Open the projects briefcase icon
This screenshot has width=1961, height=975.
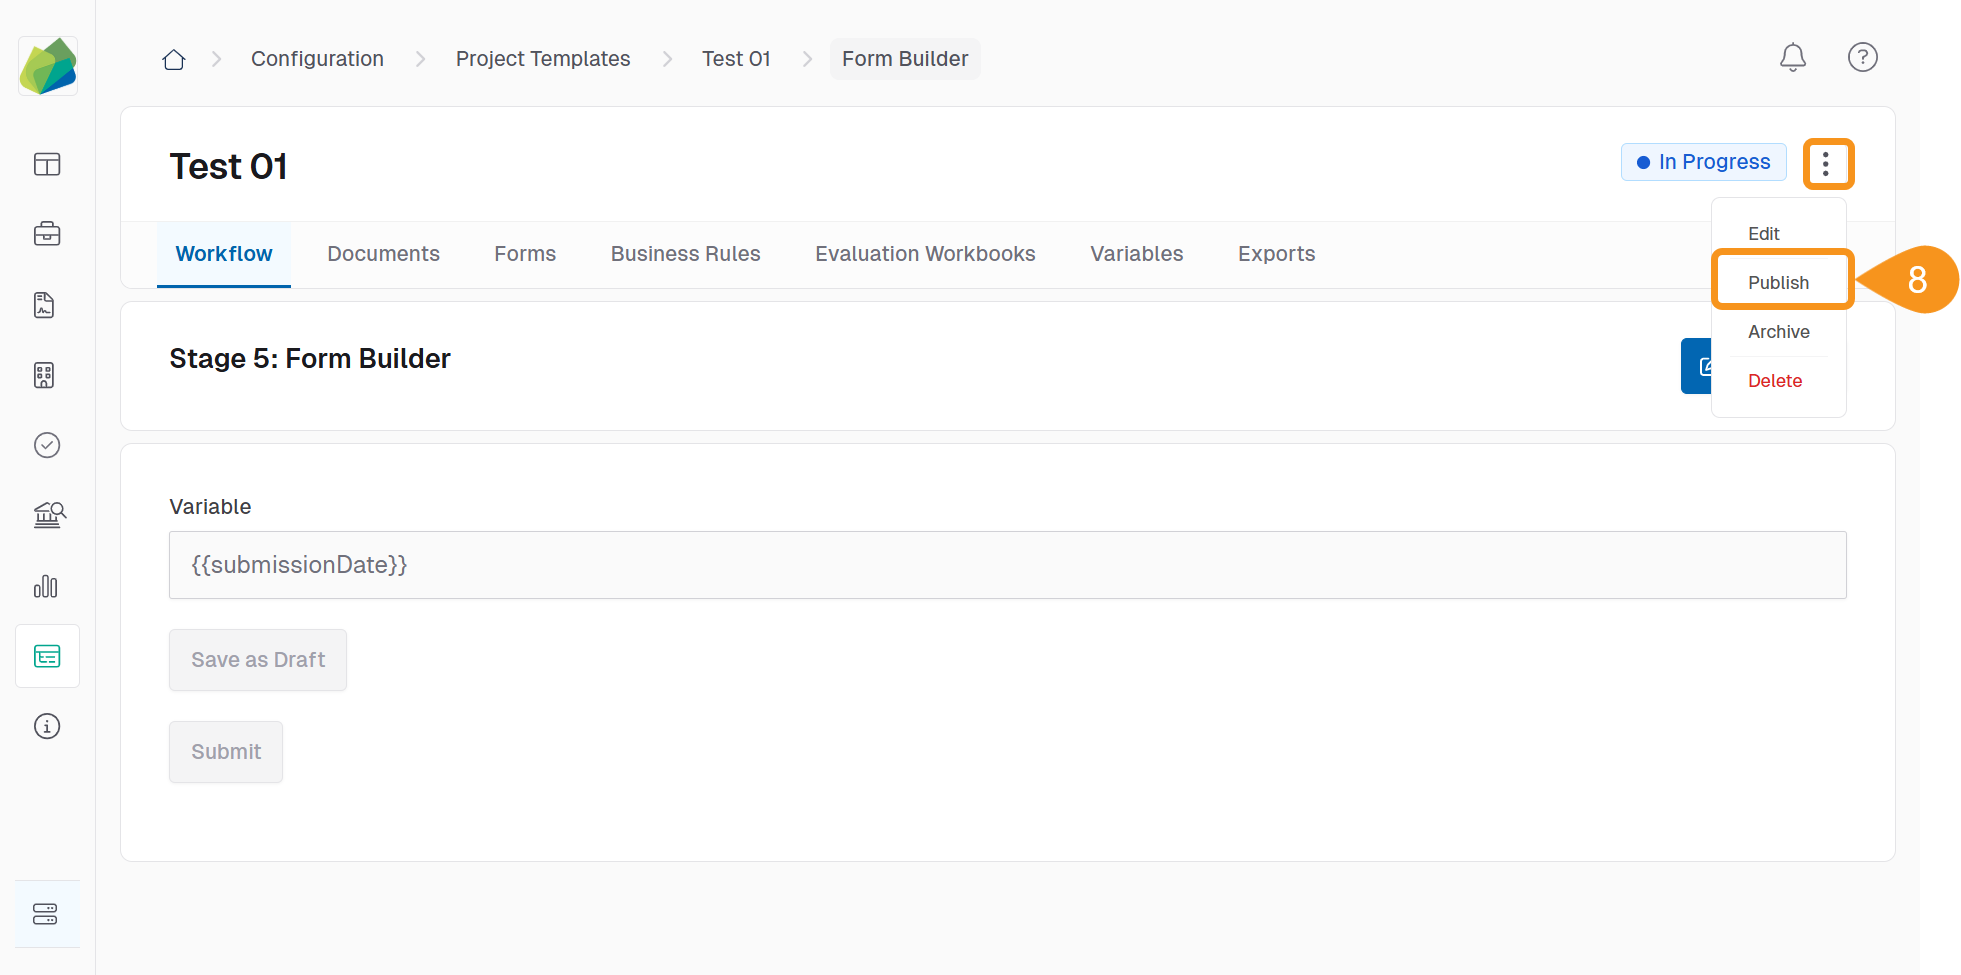[x=47, y=234]
